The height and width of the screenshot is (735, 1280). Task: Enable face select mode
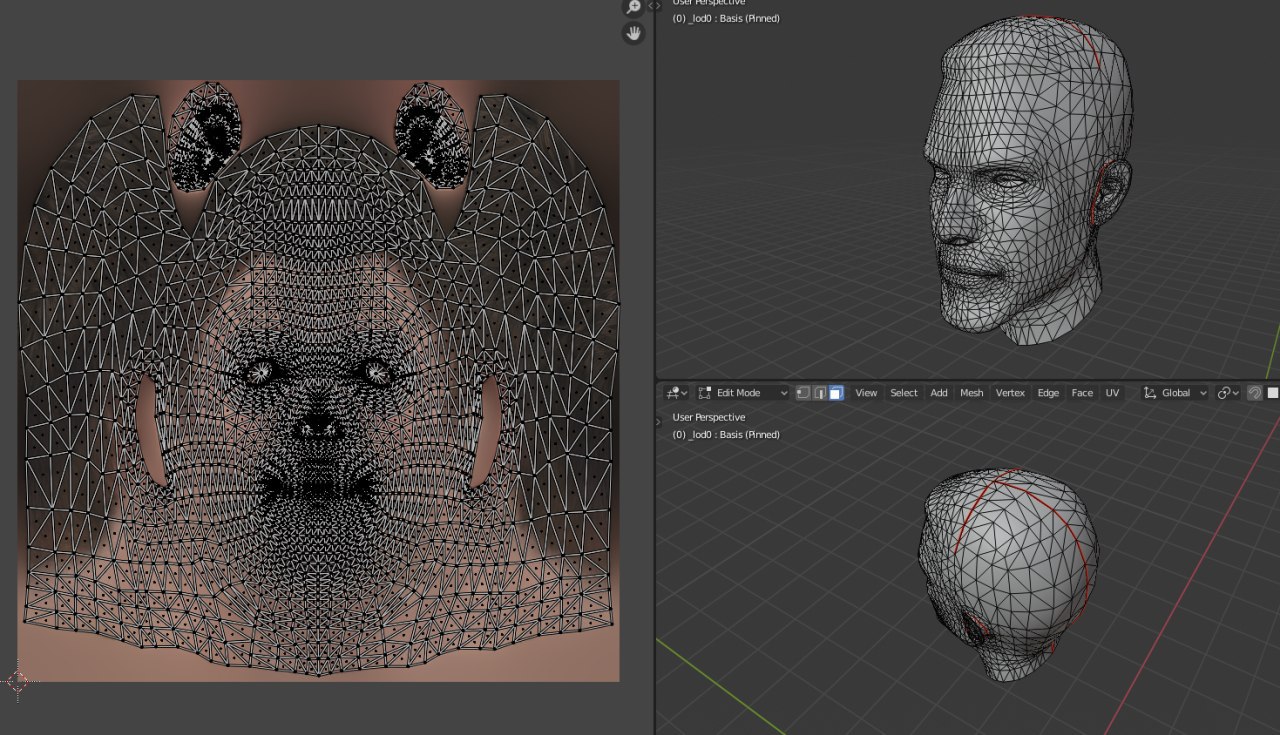(836, 393)
